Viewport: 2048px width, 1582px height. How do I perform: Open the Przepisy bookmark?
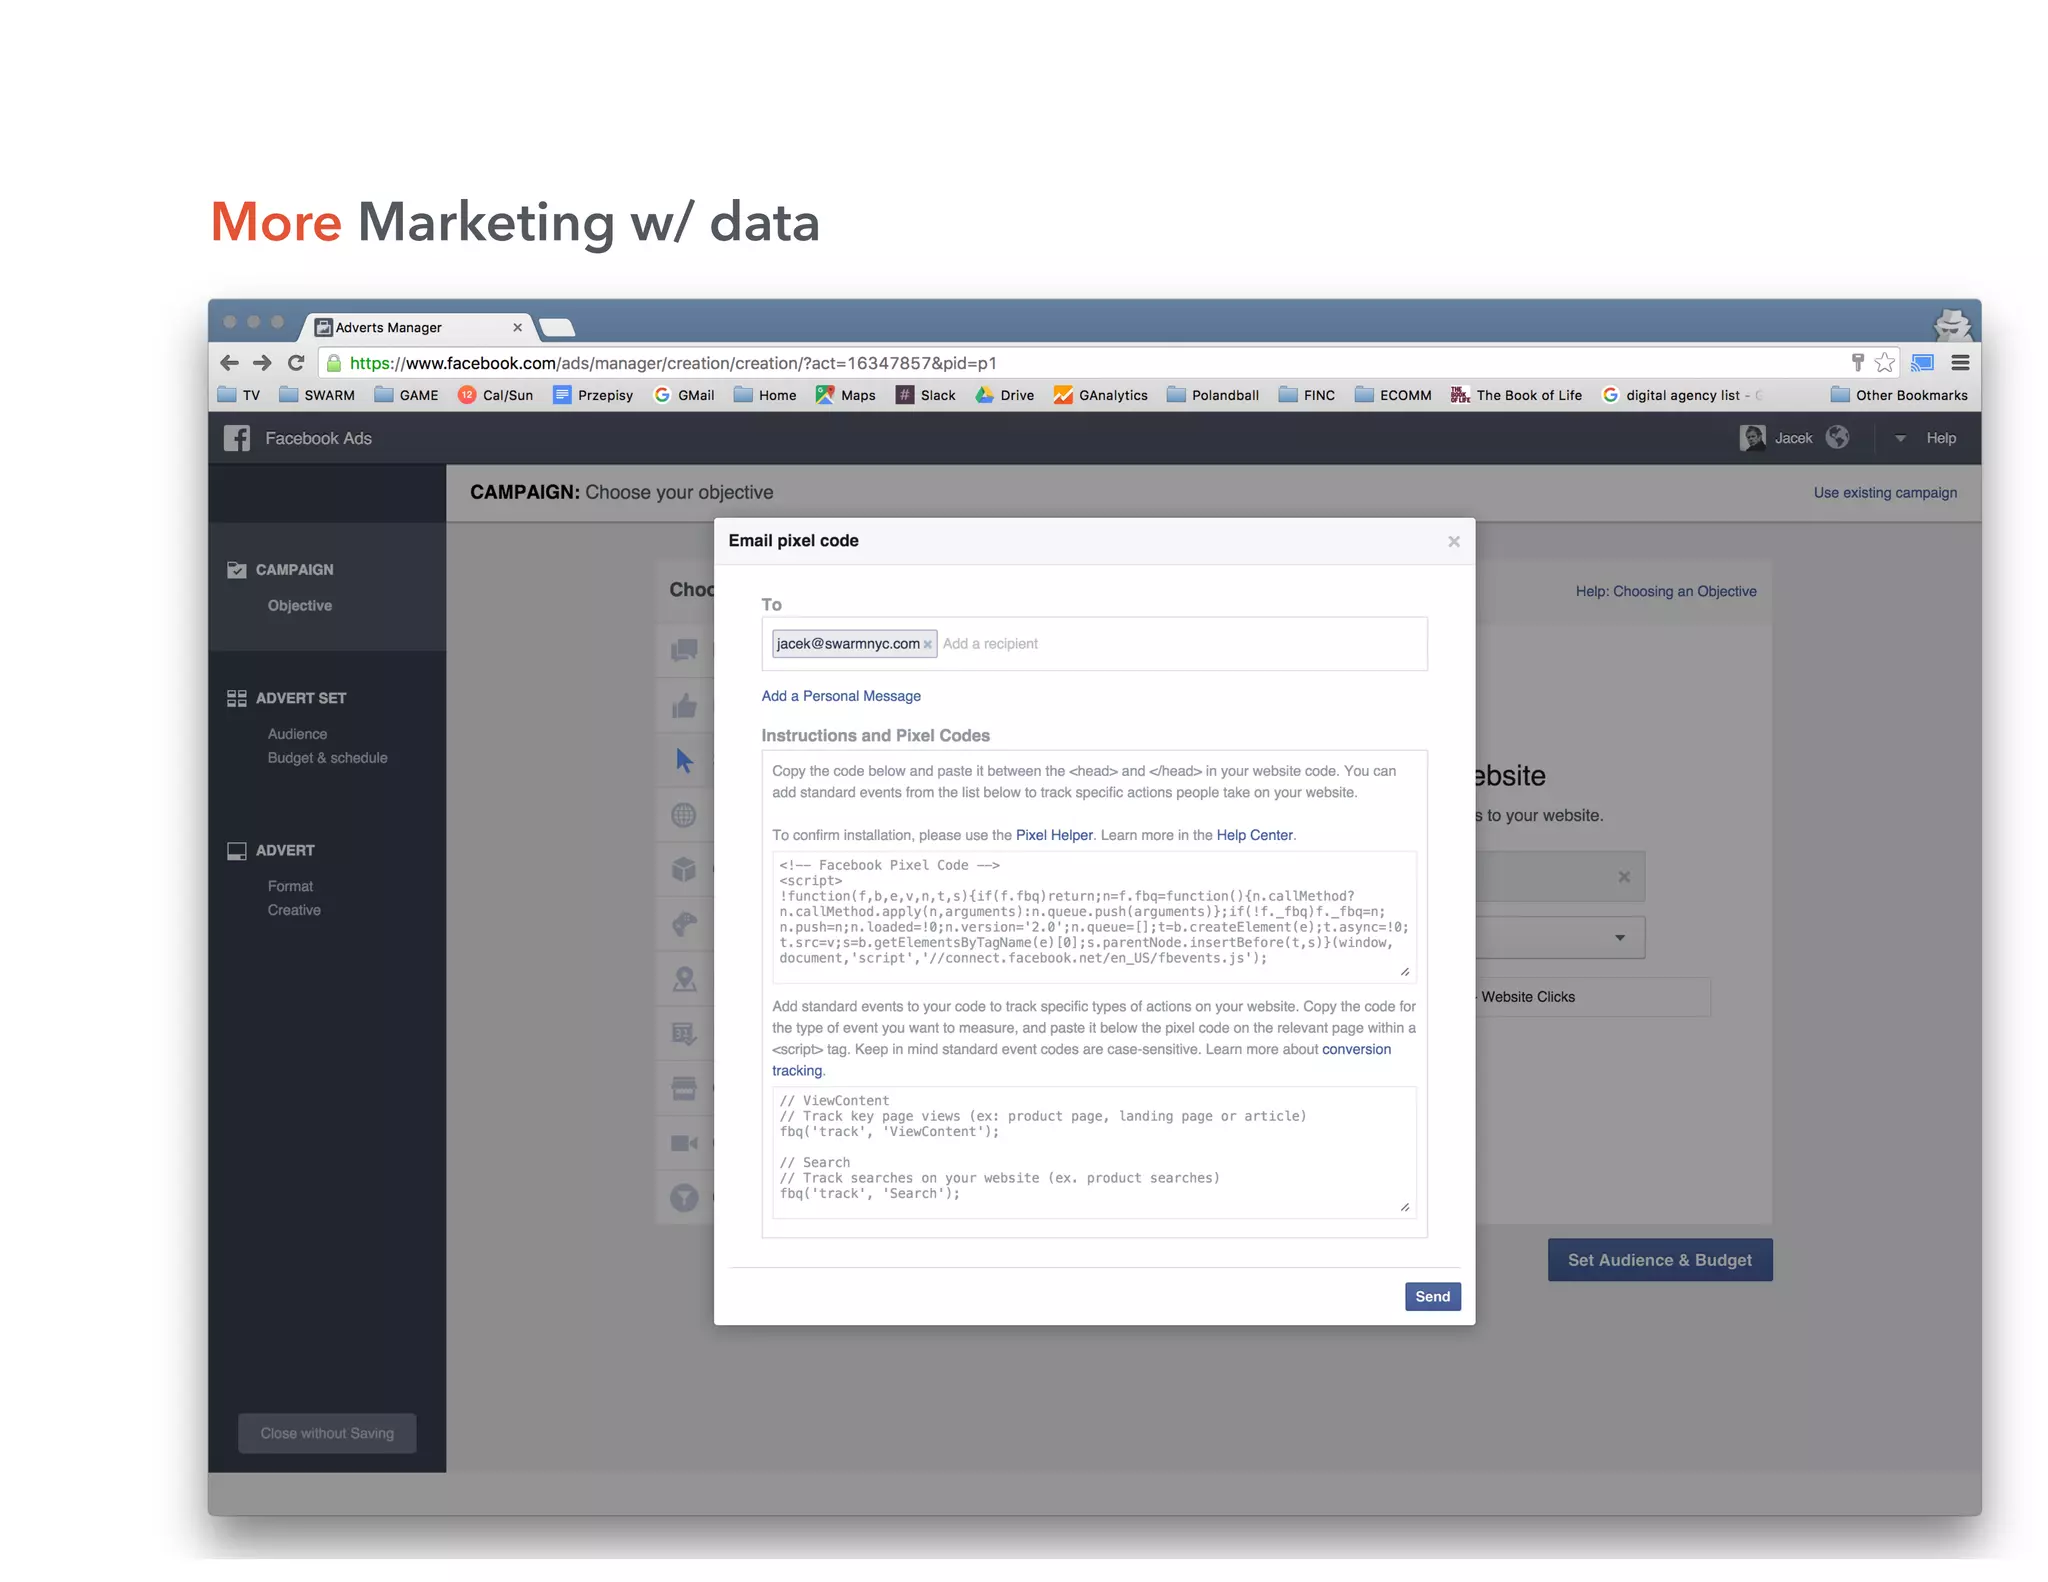tap(593, 395)
